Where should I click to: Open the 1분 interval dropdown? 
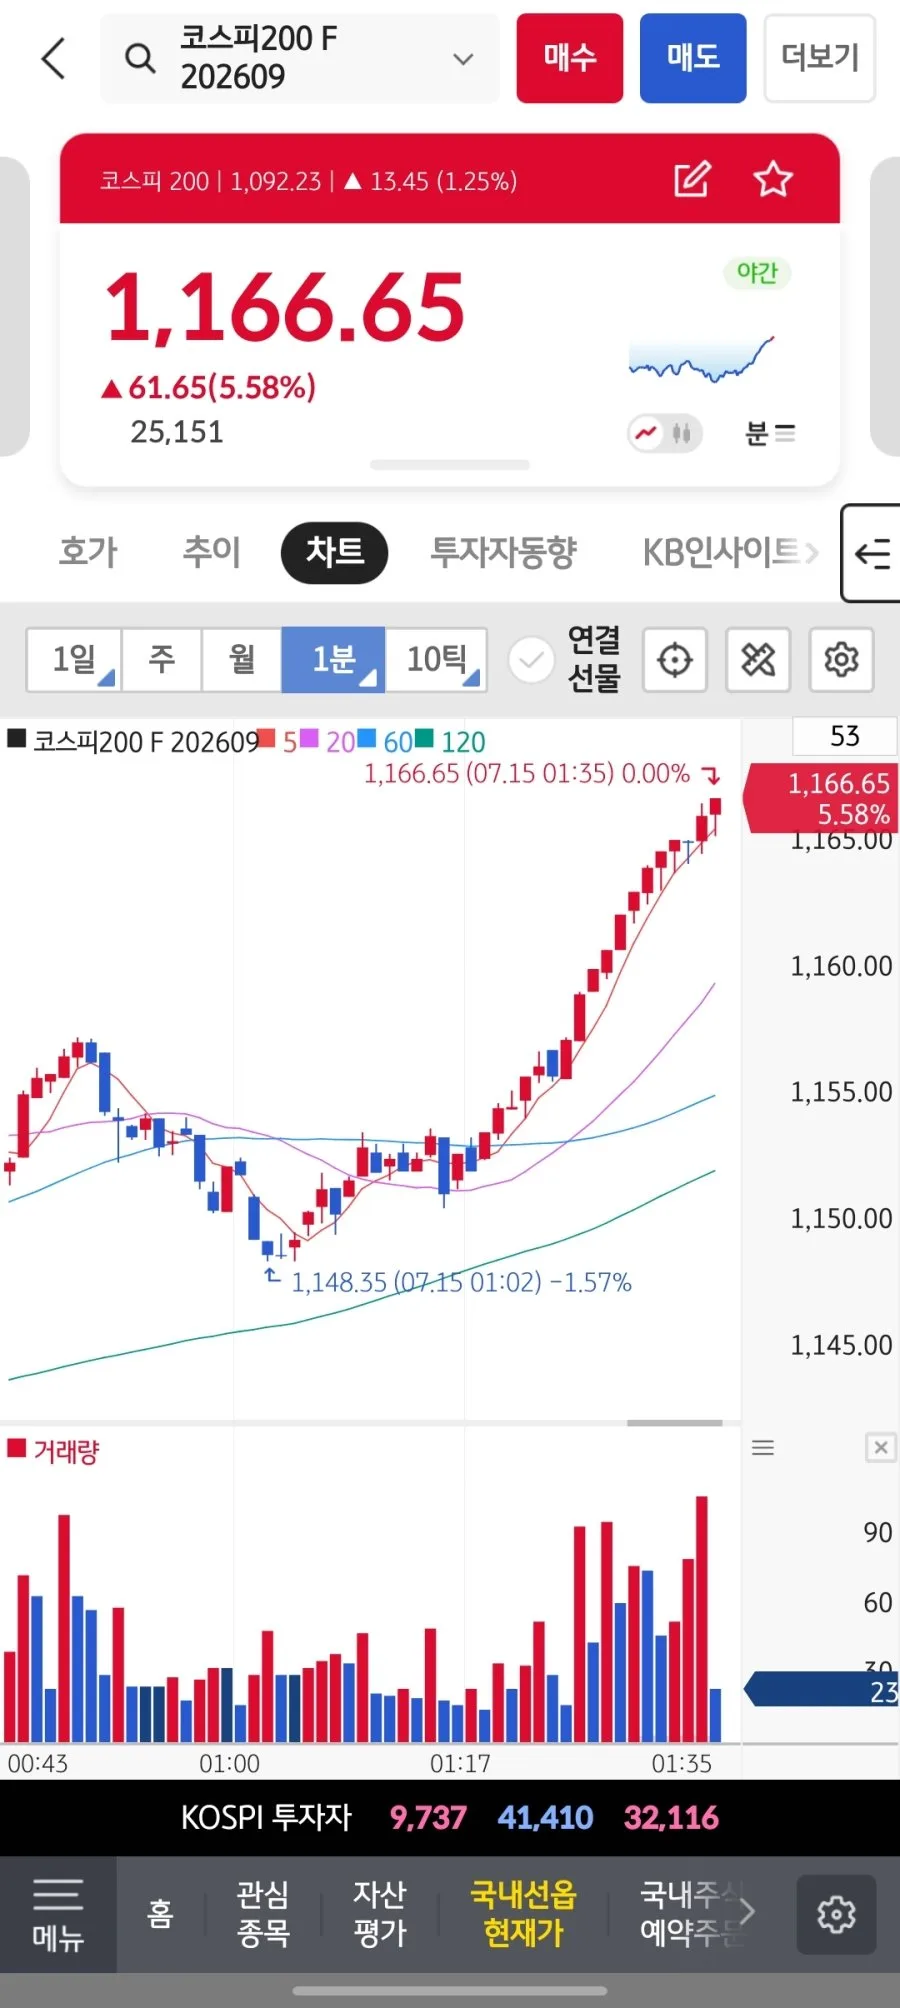333,660
